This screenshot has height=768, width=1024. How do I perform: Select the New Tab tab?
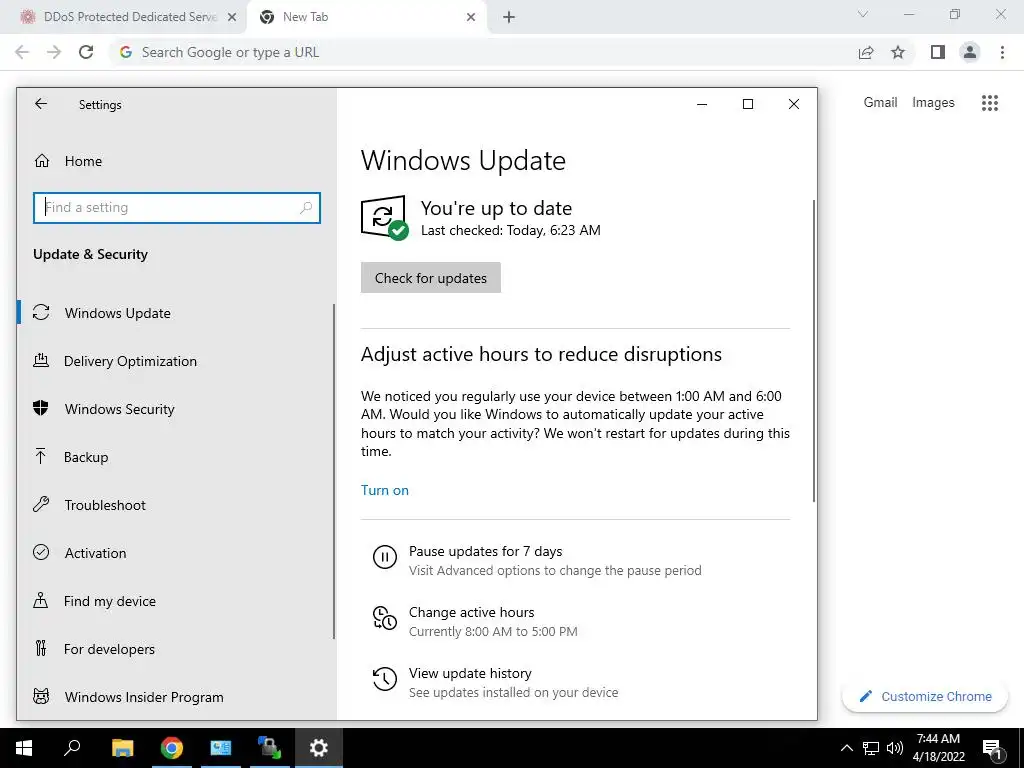pyautogui.click(x=366, y=17)
